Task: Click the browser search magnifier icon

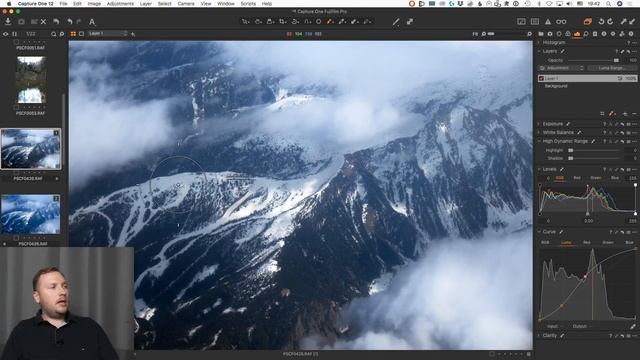Action: click(x=53, y=34)
